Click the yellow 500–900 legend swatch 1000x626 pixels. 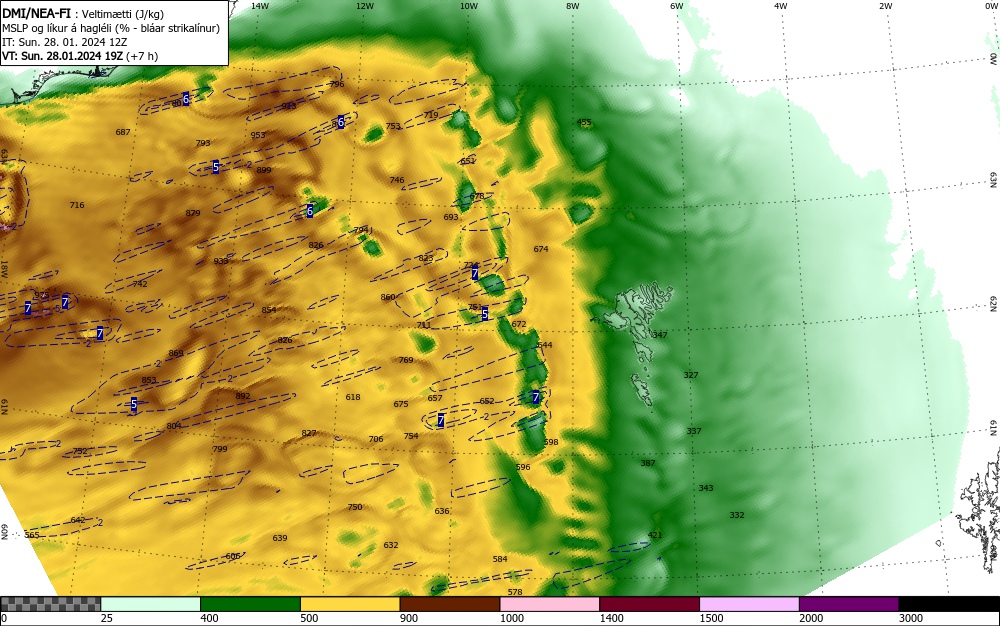pos(350,604)
